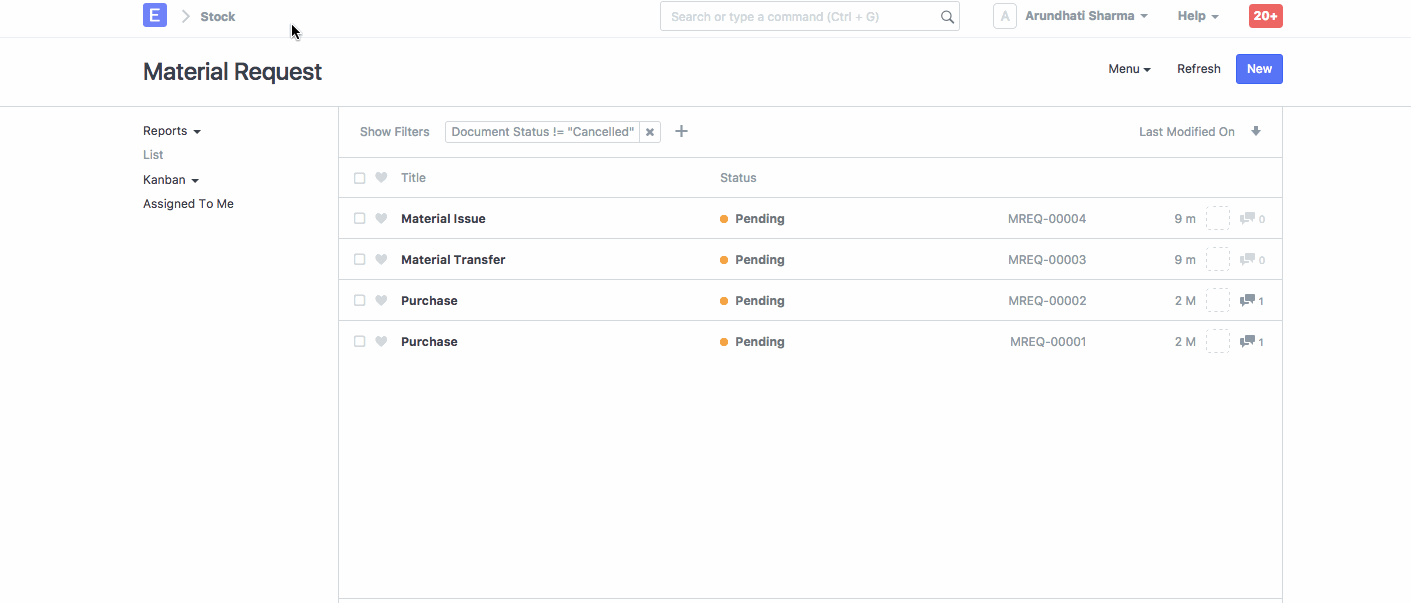Expand the Menu dropdown

click(x=1128, y=68)
